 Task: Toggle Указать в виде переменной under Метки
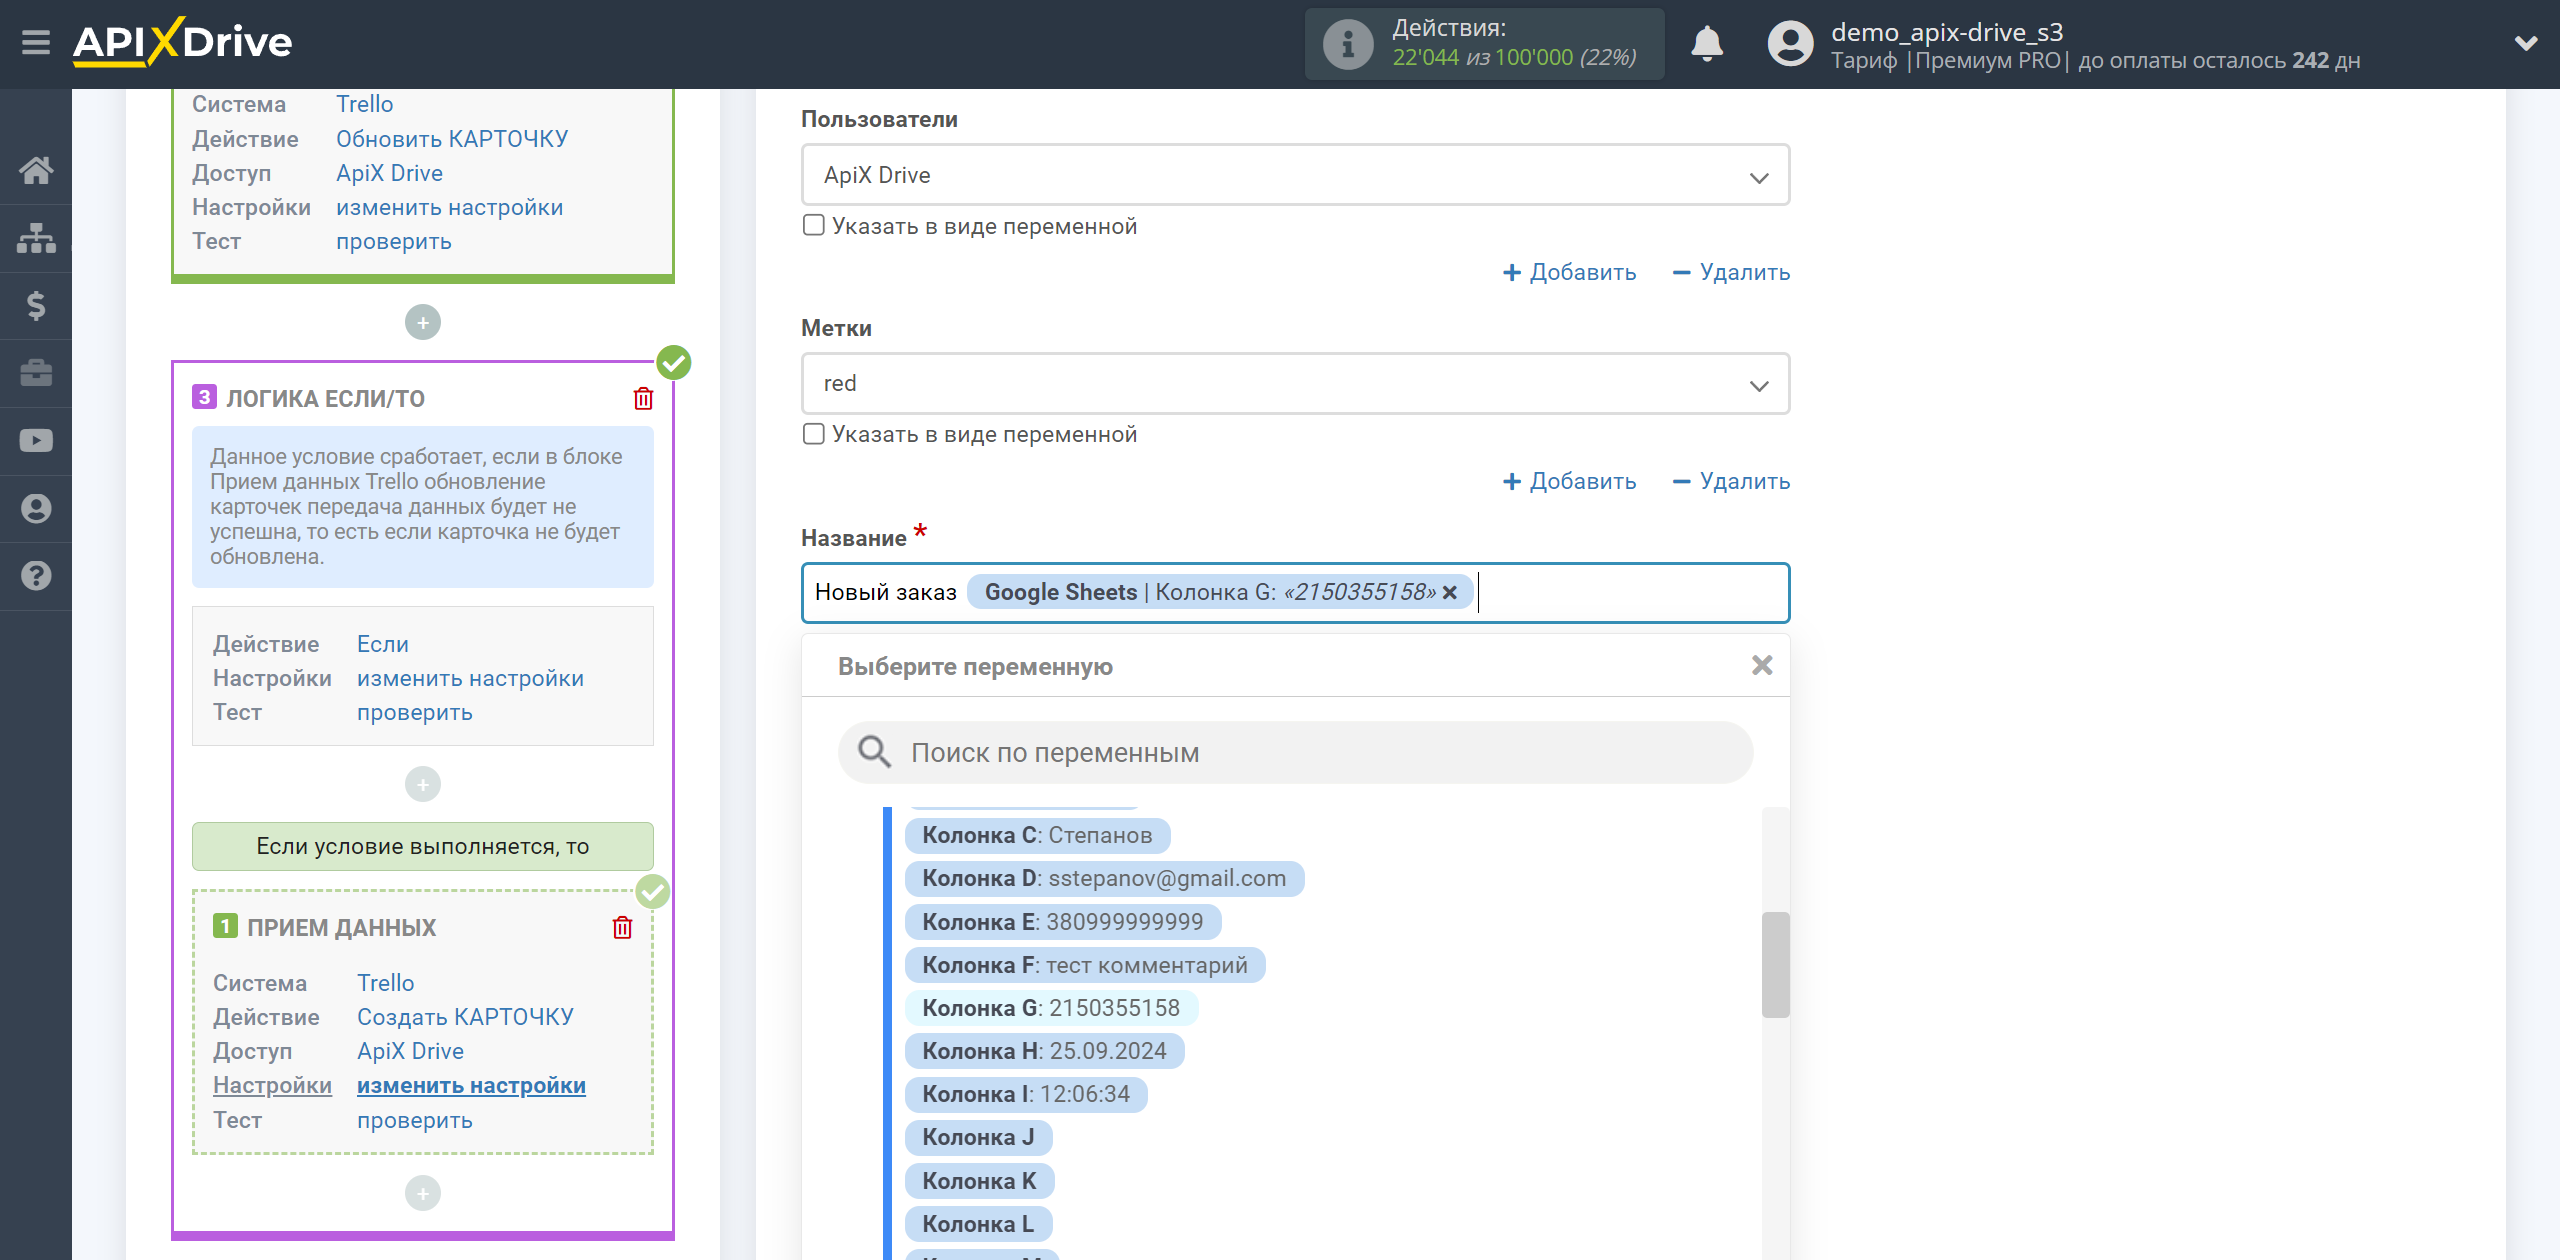pyautogui.click(x=814, y=433)
